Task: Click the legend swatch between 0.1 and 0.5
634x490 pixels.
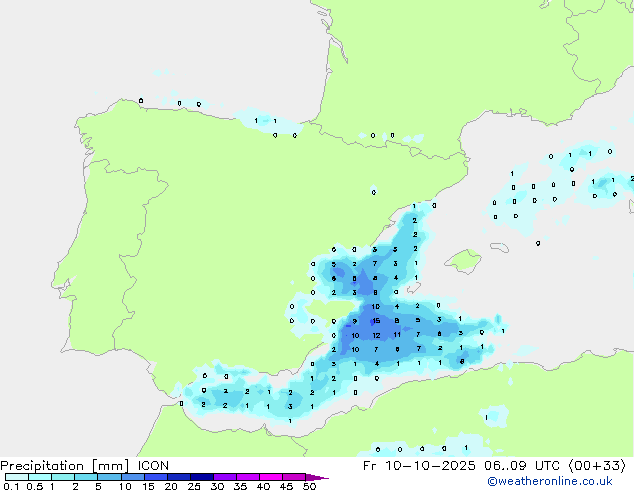Action: [17, 477]
